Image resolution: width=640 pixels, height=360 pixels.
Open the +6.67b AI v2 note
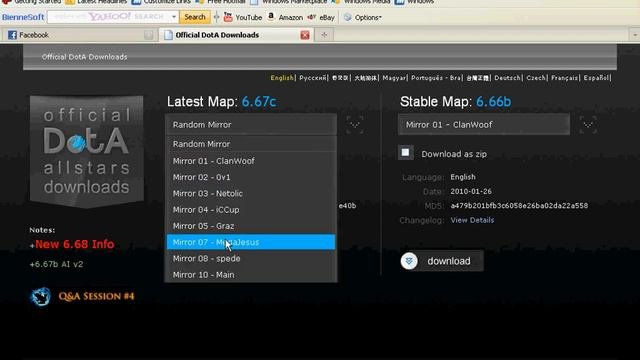coord(56,264)
